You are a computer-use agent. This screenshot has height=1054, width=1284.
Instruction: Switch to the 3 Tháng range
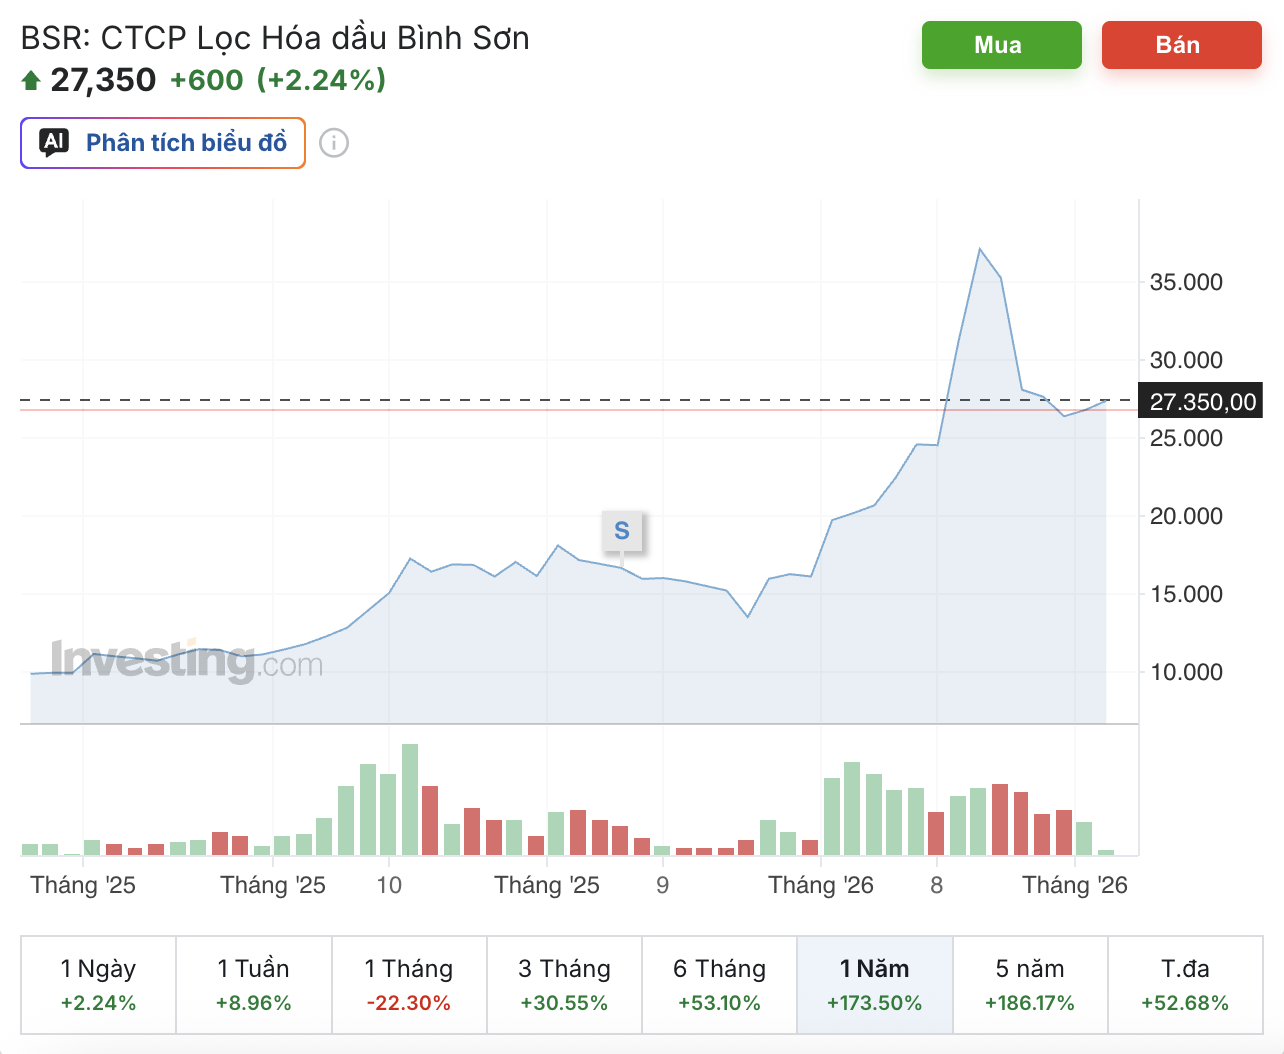[x=564, y=985]
